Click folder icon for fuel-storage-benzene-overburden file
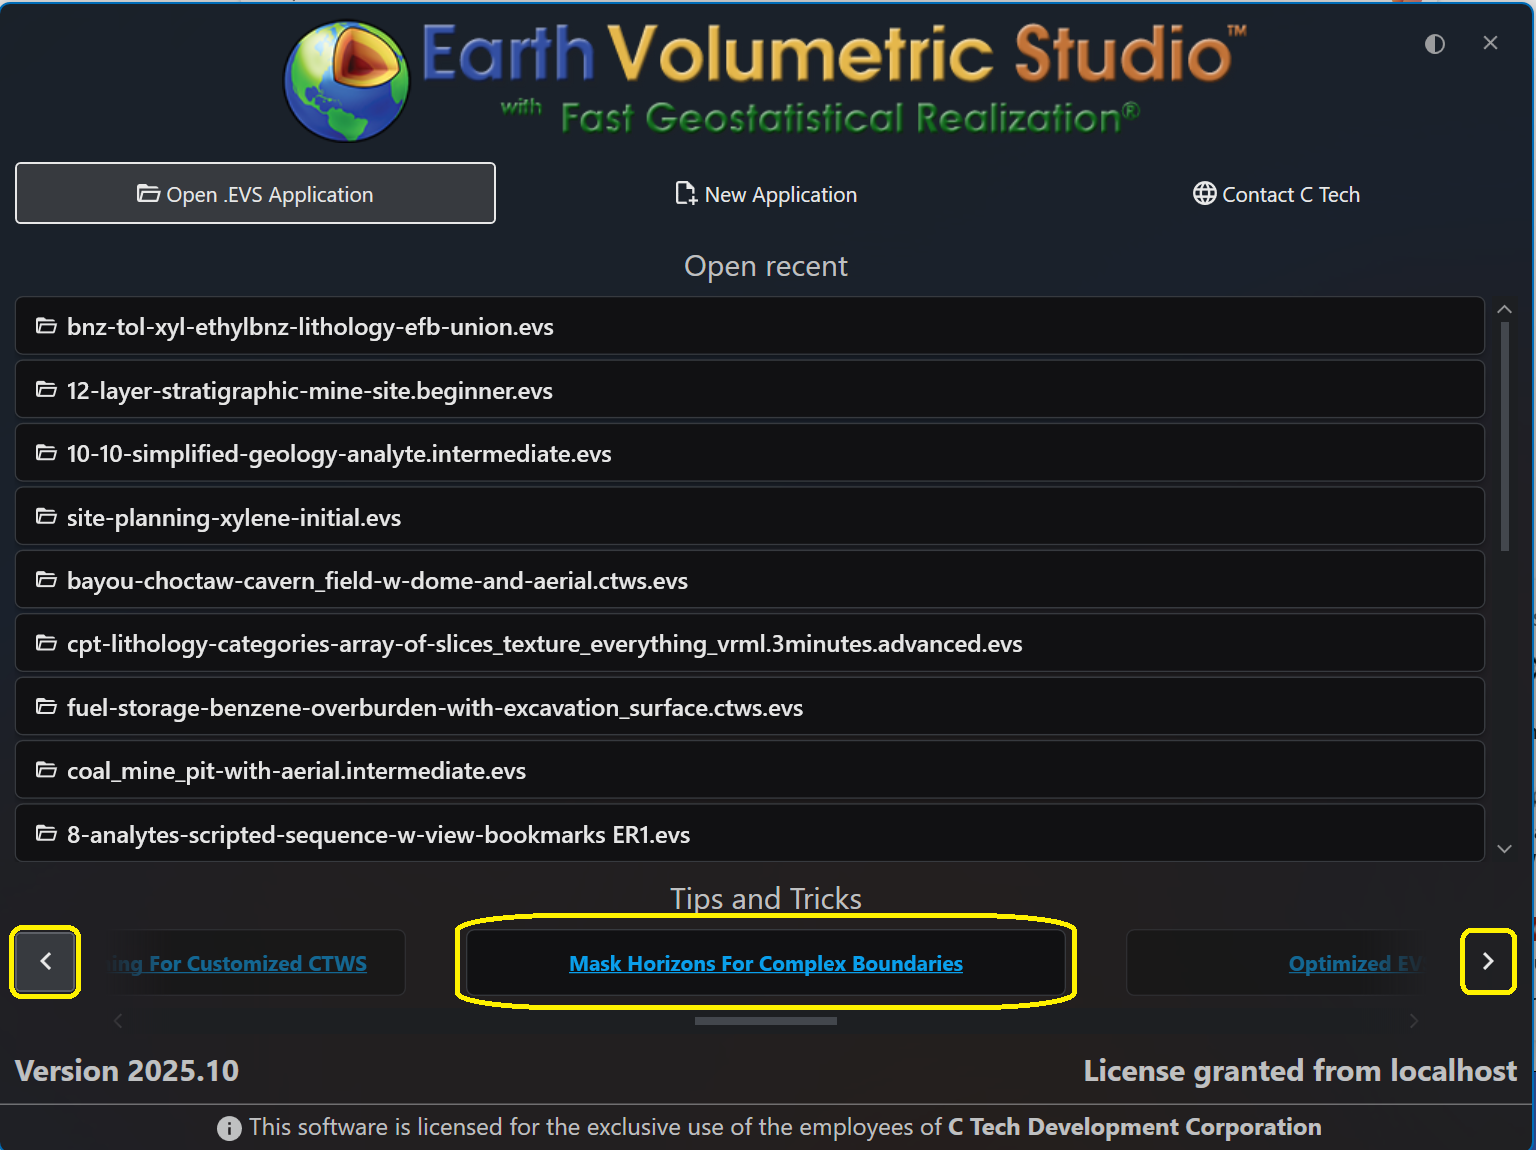Viewport: 1536px width, 1150px height. pyautogui.click(x=46, y=707)
